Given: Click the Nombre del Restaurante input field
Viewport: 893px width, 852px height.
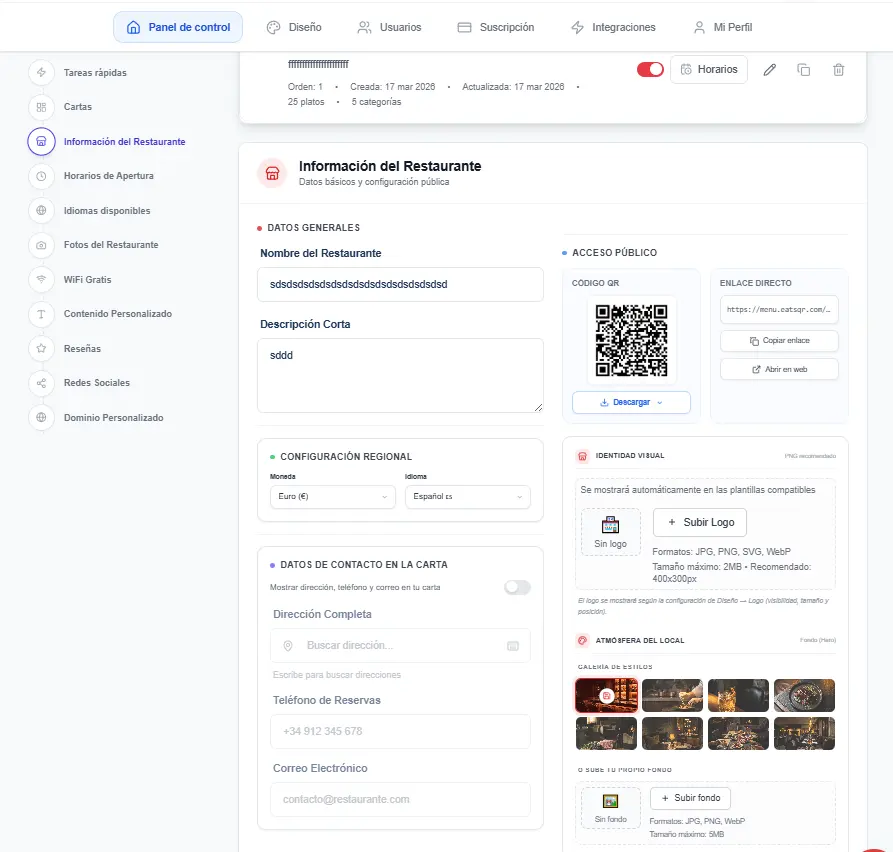Looking at the screenshot, I should coord(400,284).
